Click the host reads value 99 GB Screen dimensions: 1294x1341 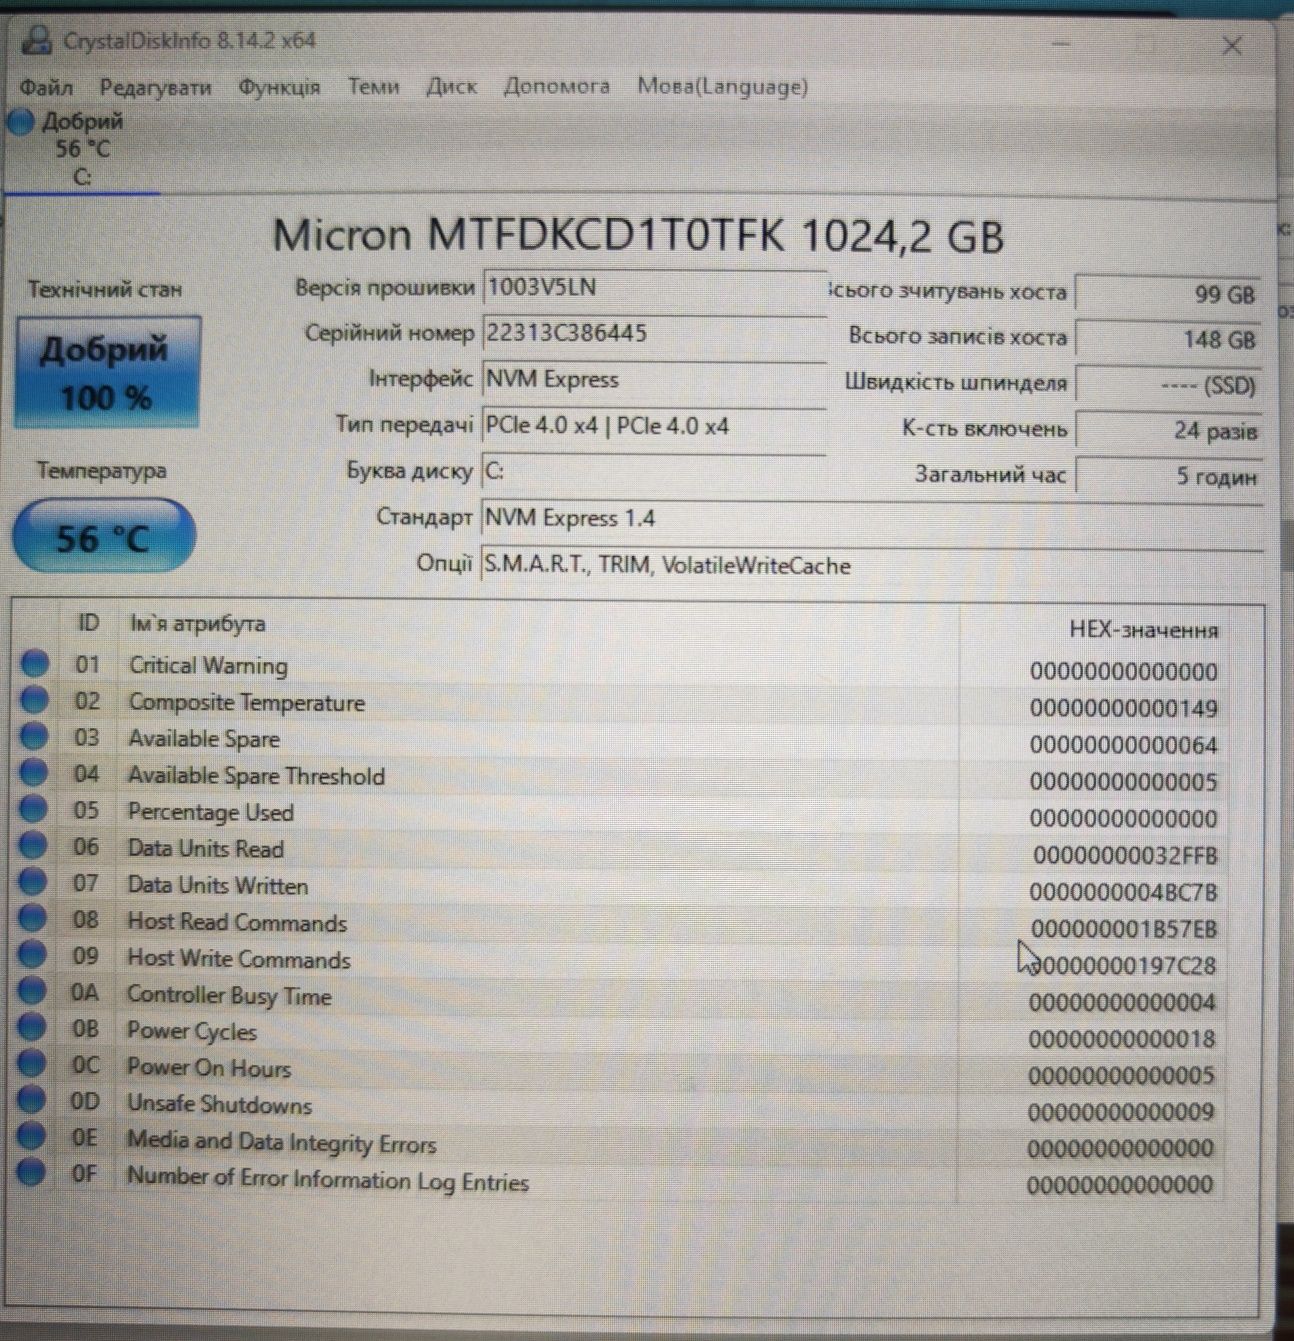(x=1168, y=295)
